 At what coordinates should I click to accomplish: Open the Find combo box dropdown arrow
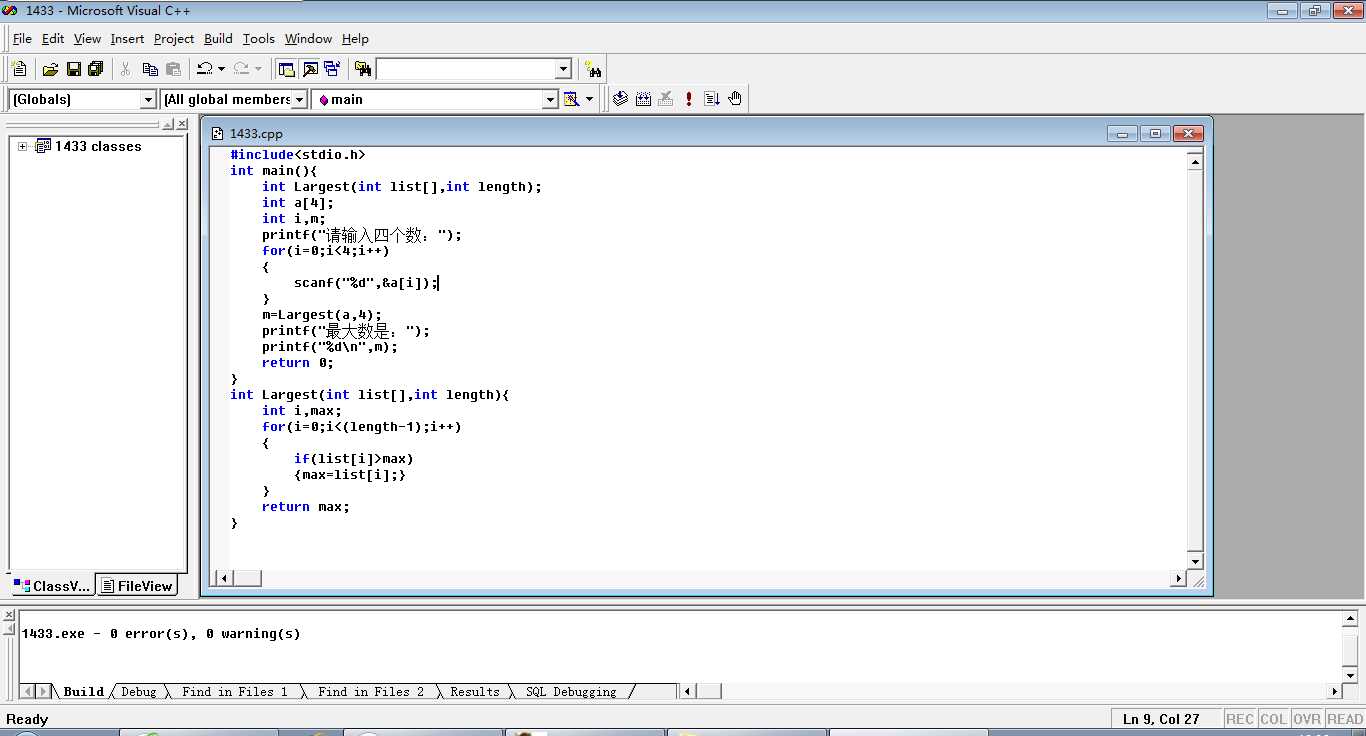click(563, 69)
